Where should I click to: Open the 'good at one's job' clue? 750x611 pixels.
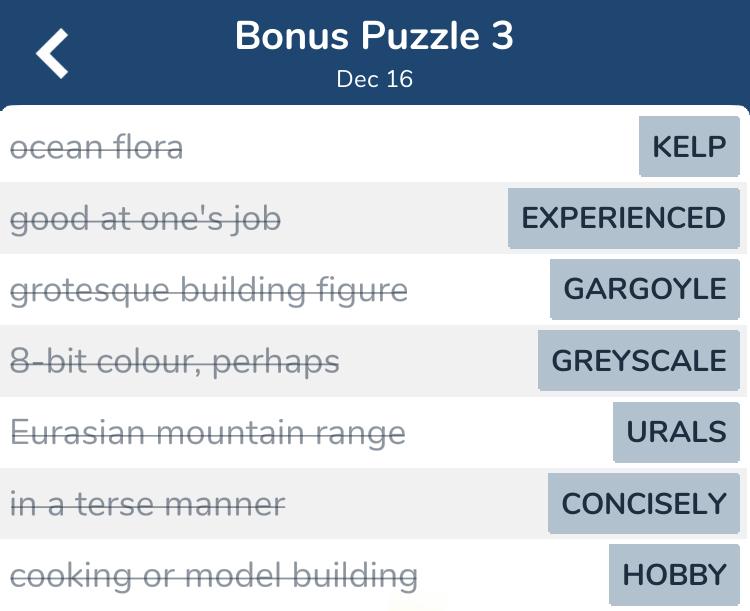click(145, 220)
